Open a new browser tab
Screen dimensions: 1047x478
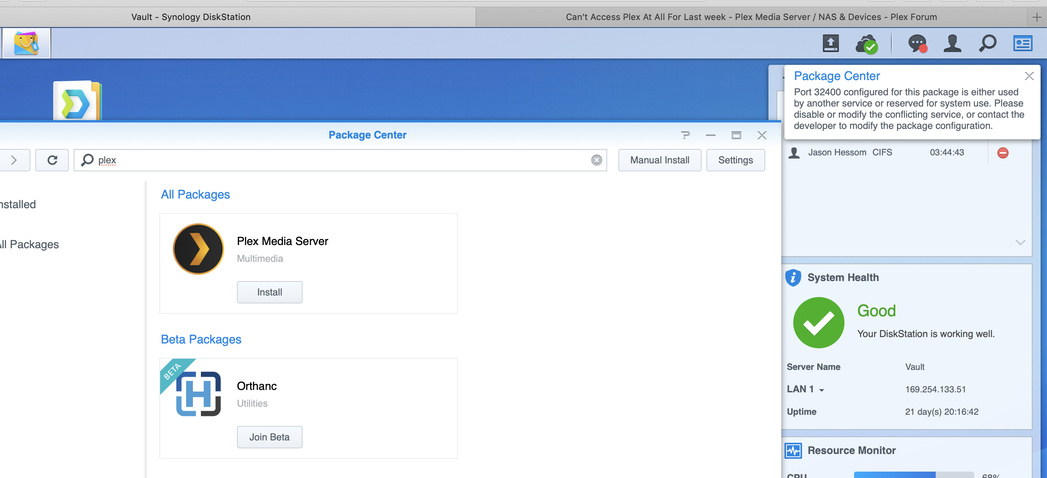[x=1036, y=17]
